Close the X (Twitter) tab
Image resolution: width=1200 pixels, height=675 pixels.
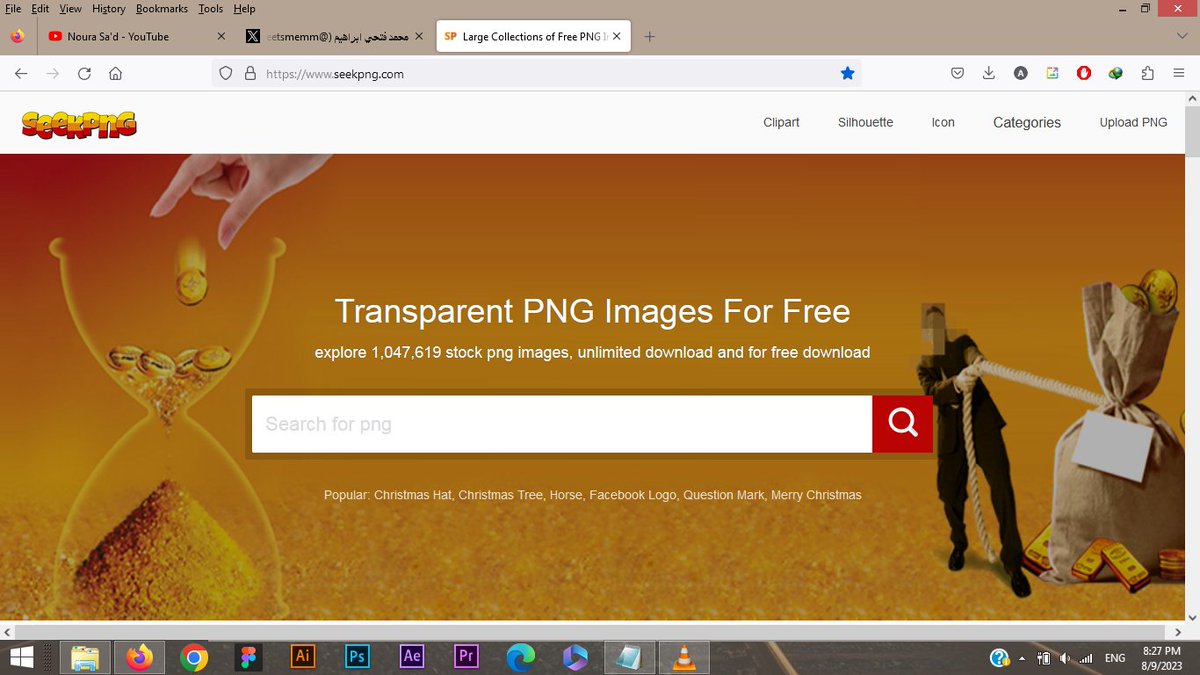pyautogui.click(x=419, y=36)
